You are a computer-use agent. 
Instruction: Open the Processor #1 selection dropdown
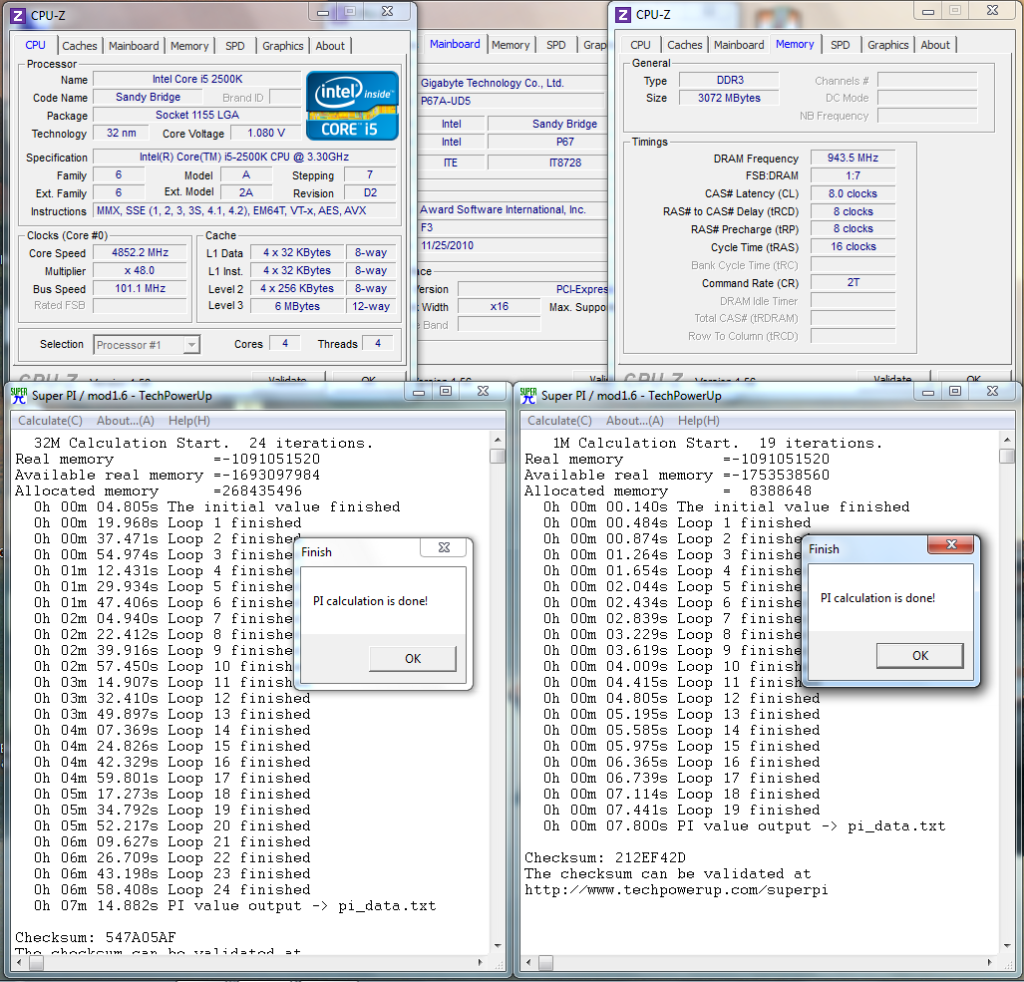[x=191, y=345]
